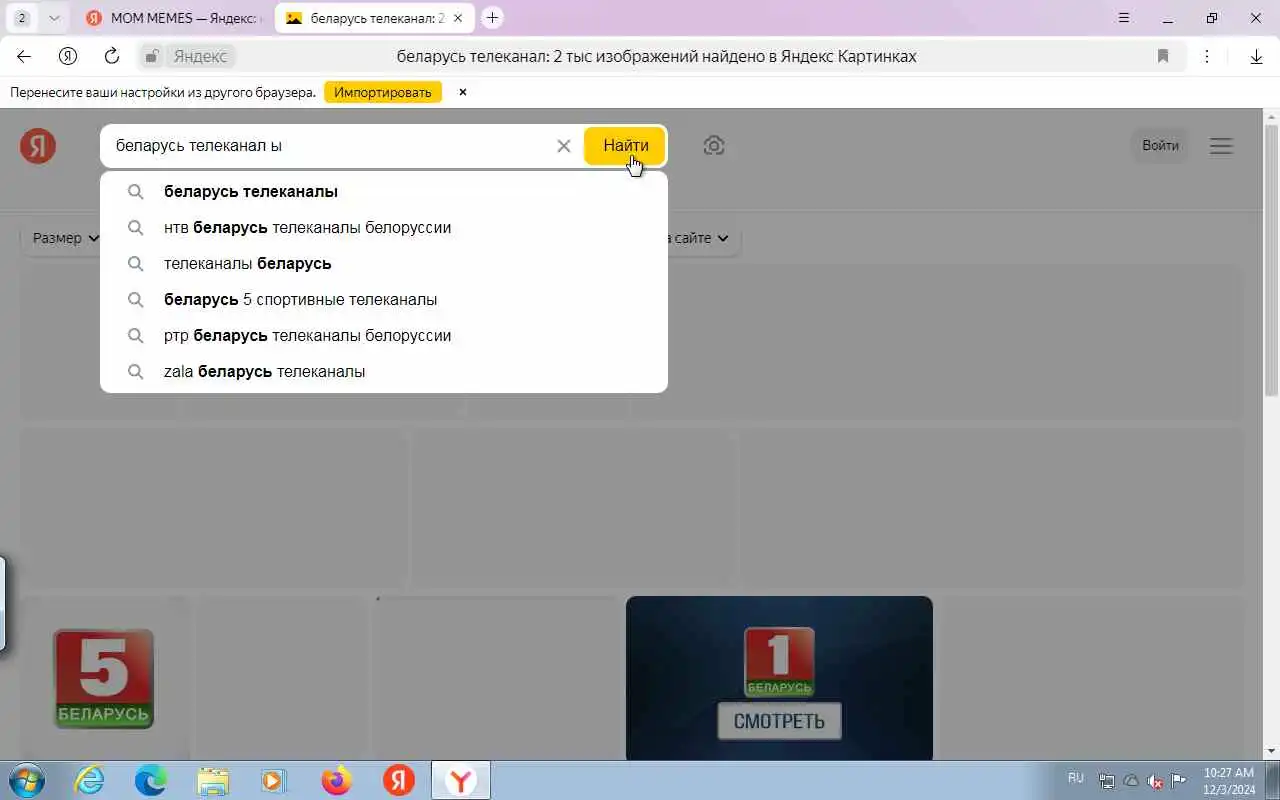Switch to MOM MEMES tab
The image size is (1280, 800).
(173, 18)
